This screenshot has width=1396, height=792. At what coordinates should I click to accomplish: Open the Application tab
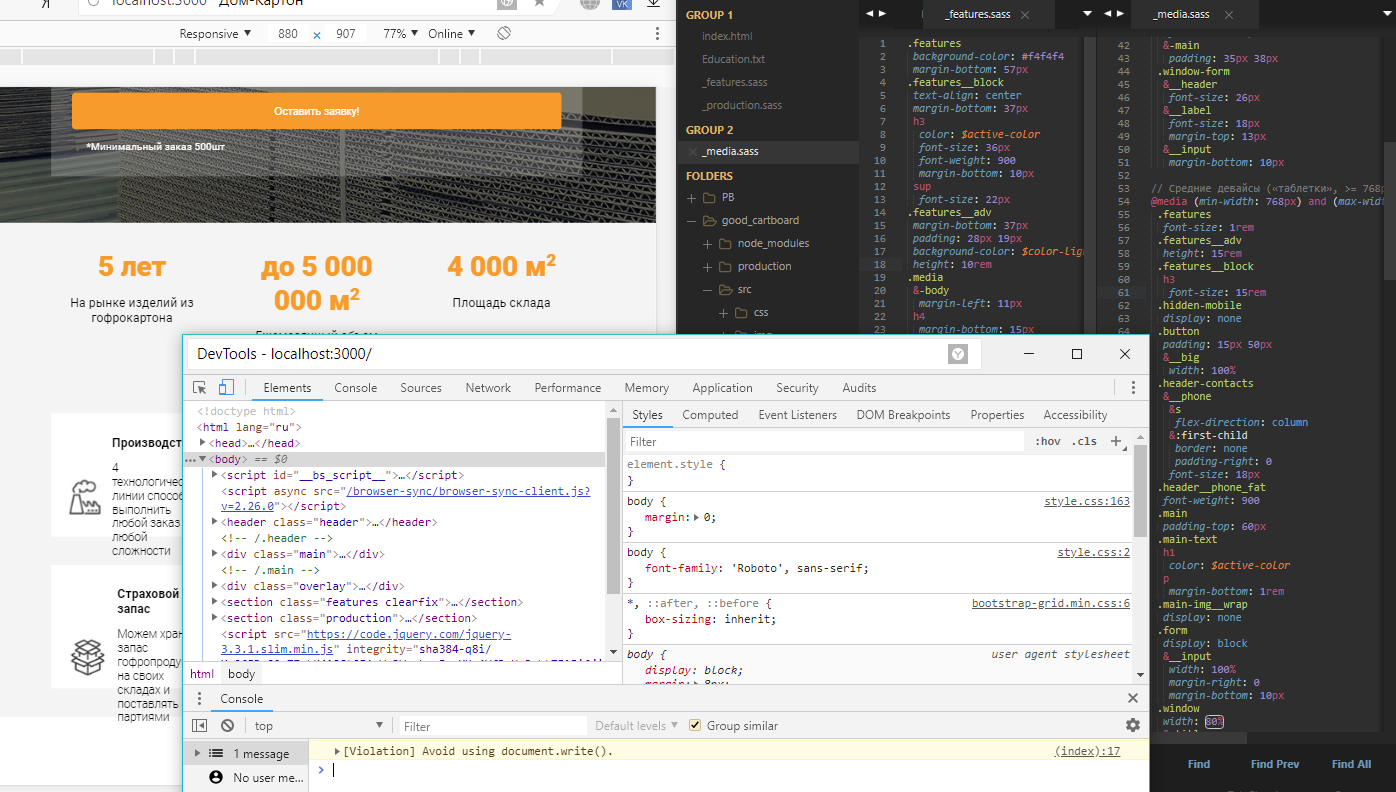tap(722, 388)
